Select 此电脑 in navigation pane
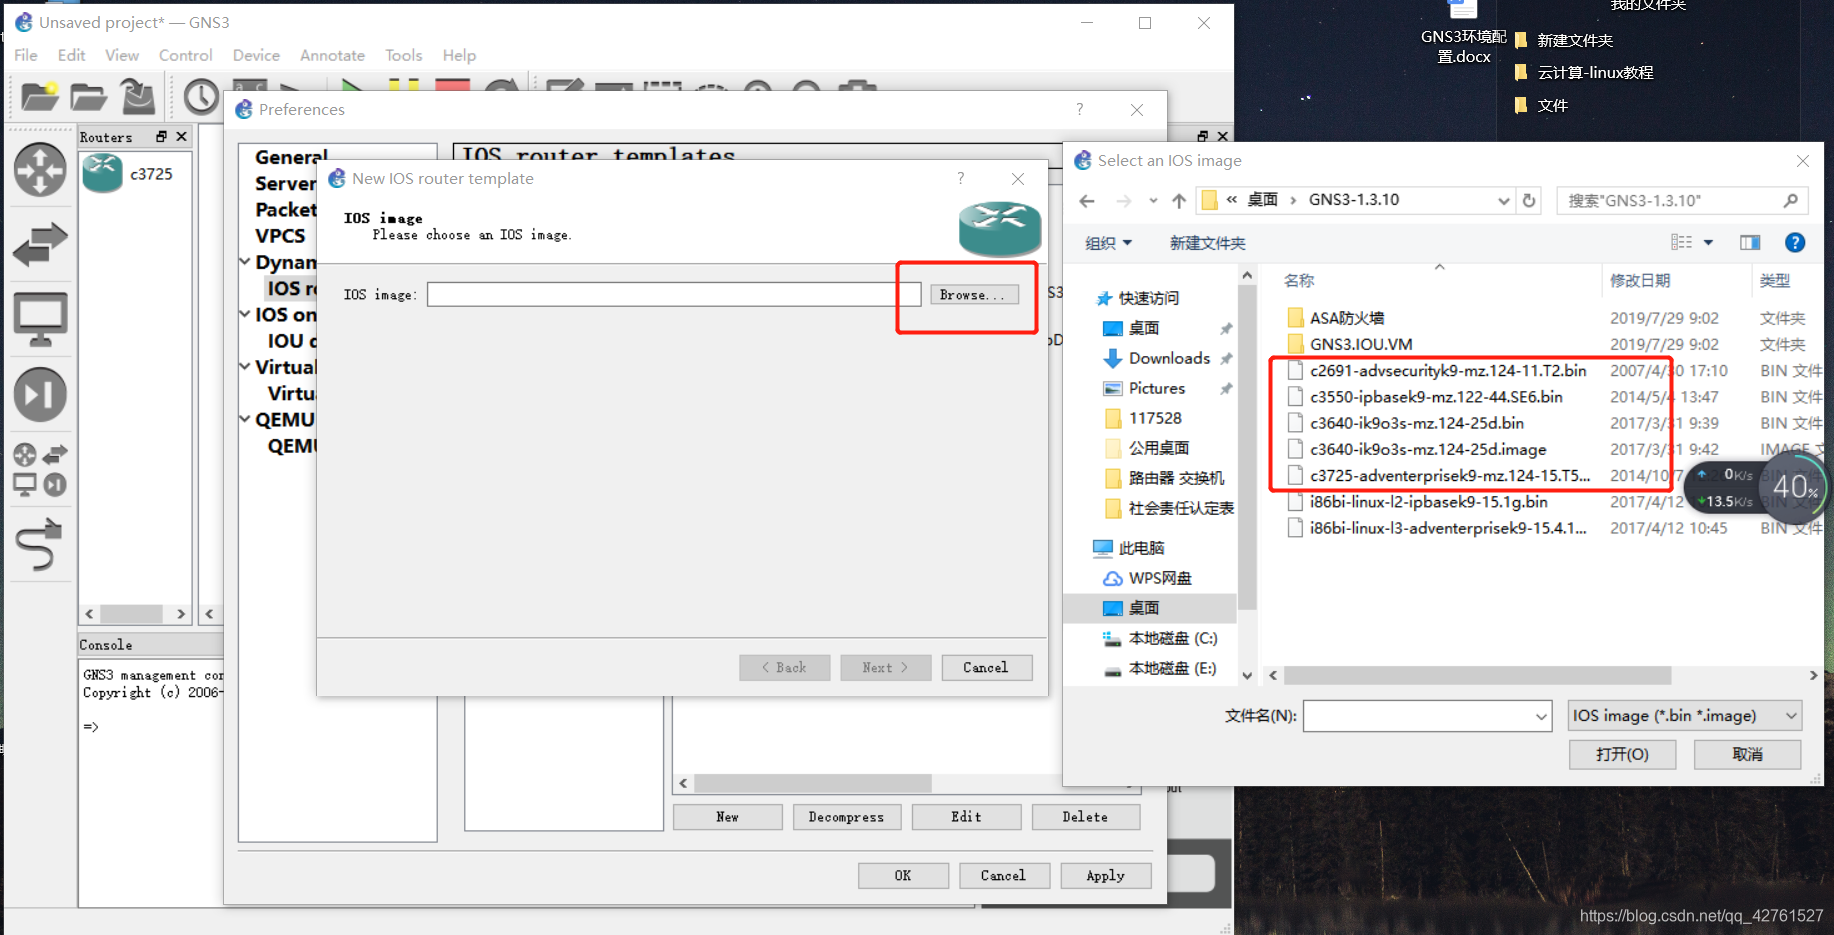This screenshot has width=1834, height=935. click(x=1141, y=548)
